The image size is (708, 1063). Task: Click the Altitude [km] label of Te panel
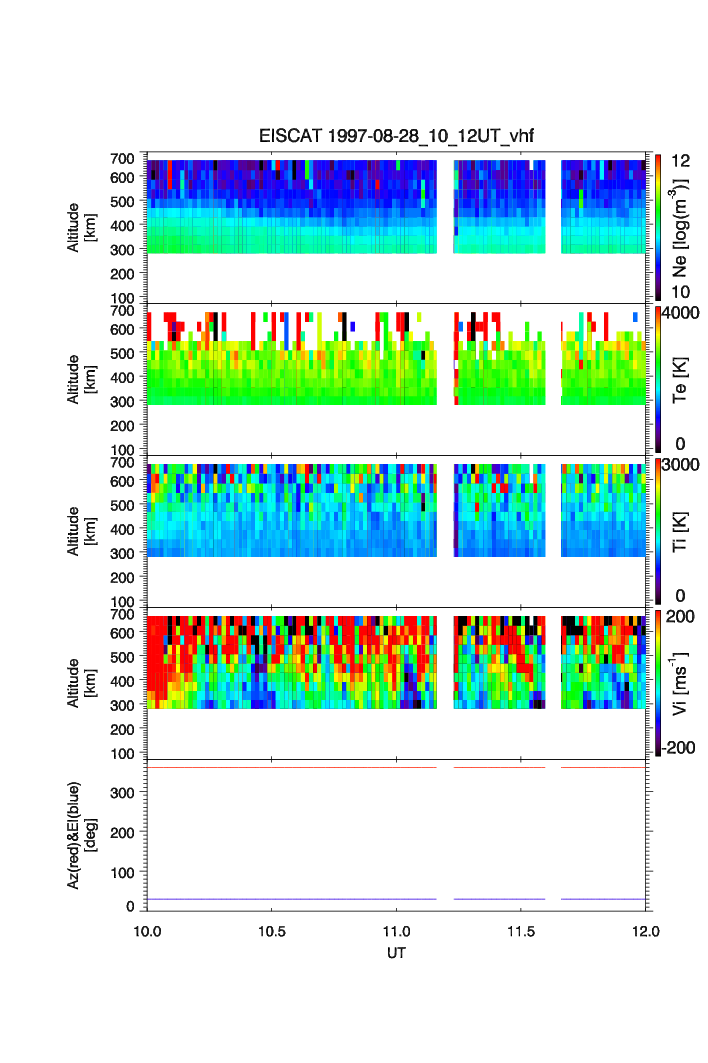pos(82,380)
